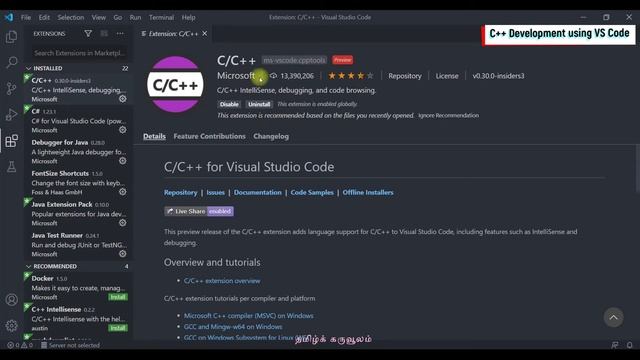Switch to the Changelog tab
The height and width of the screenshot is (360, 640).
[271, 136]
